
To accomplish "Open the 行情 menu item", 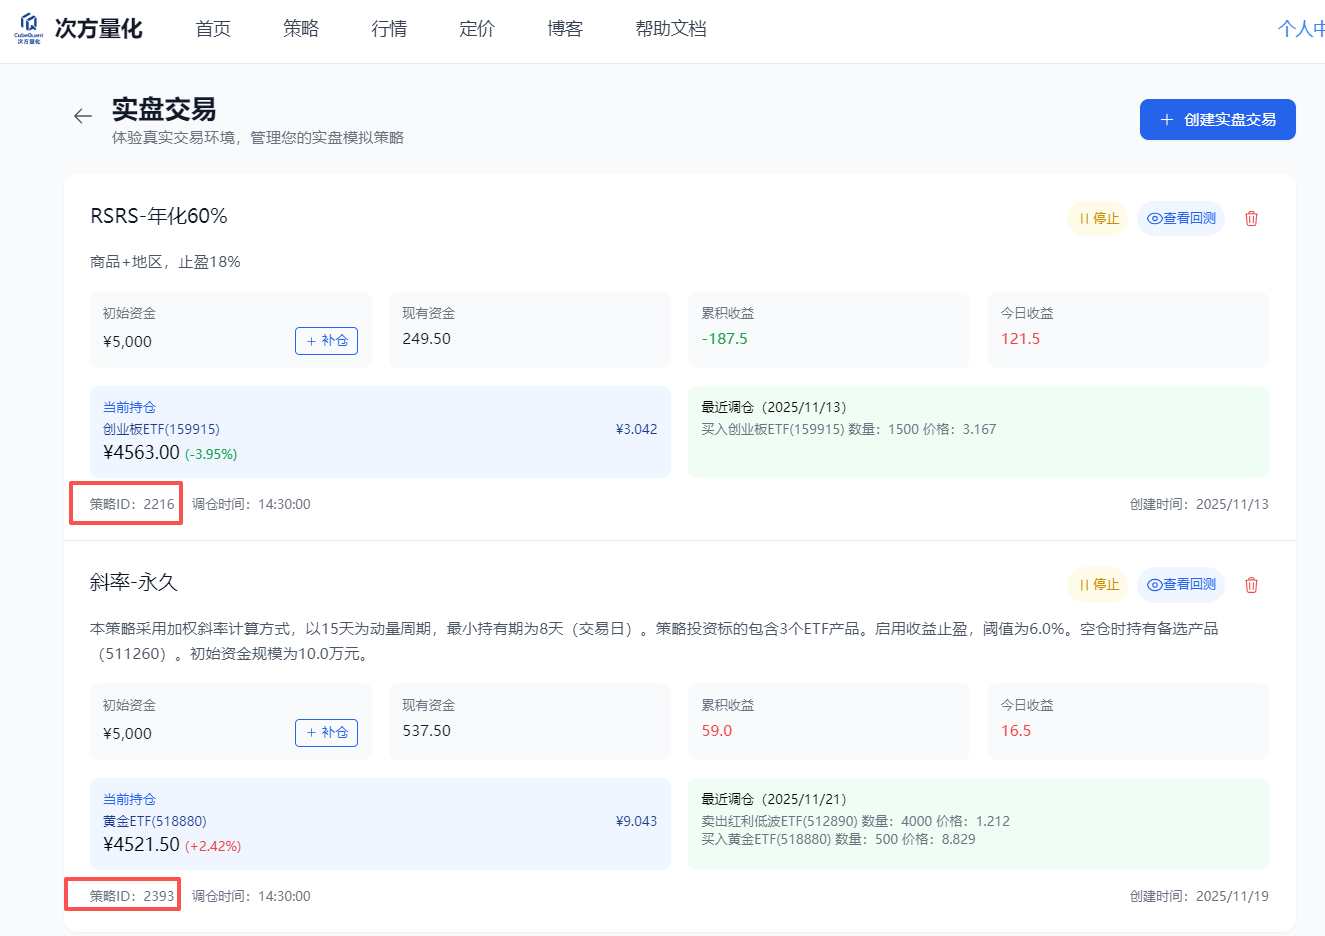I will pos(389,29).
